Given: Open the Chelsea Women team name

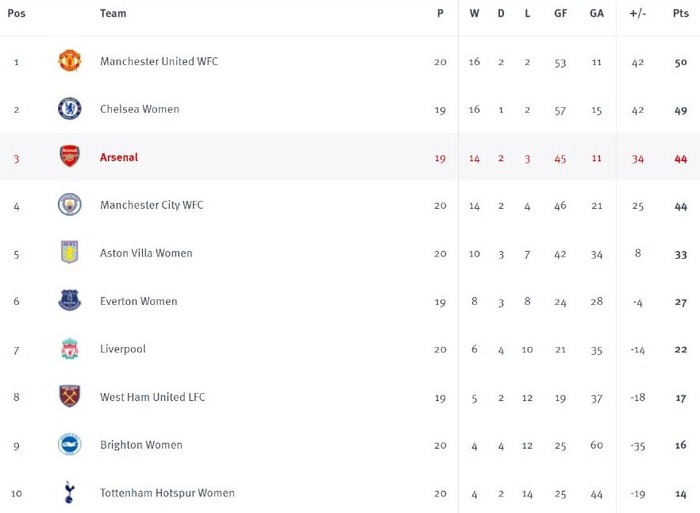Looking at the screenshot, I should tap(140, 109).
